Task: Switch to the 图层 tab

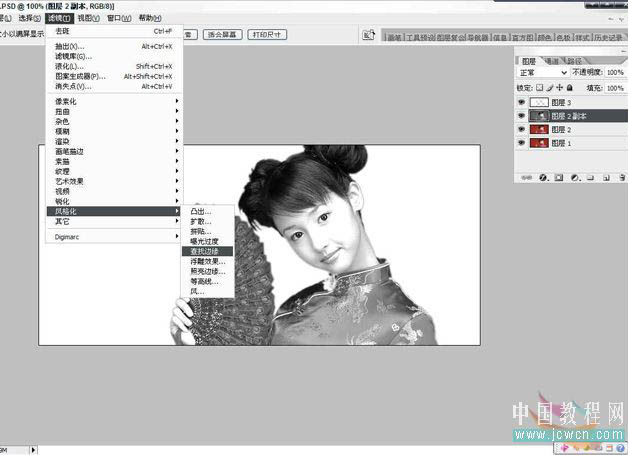Action: (x=529, y=61)
